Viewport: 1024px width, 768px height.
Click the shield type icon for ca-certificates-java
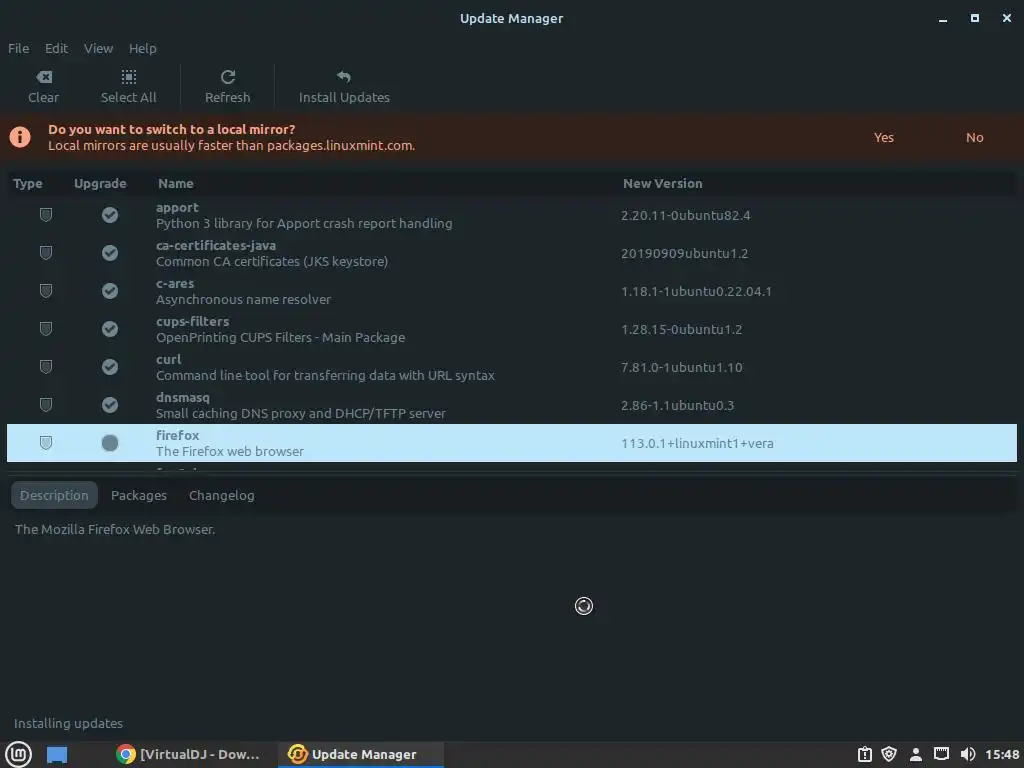[46, 253]
